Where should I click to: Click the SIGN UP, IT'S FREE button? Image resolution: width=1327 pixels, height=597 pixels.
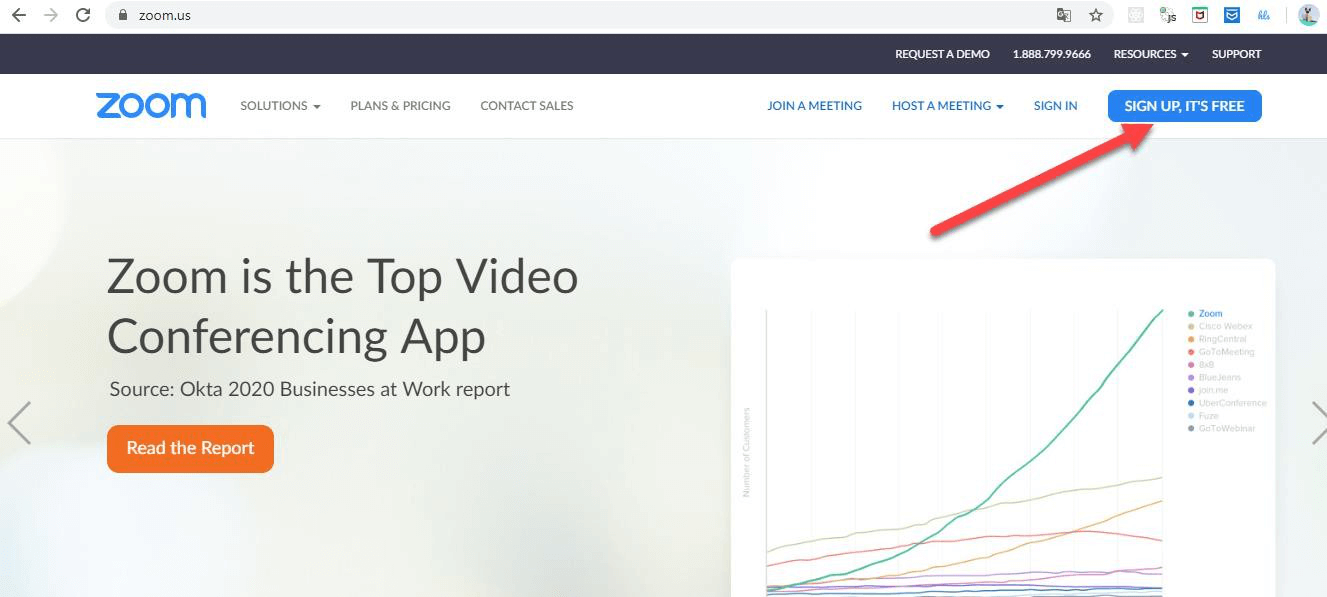1184,105
